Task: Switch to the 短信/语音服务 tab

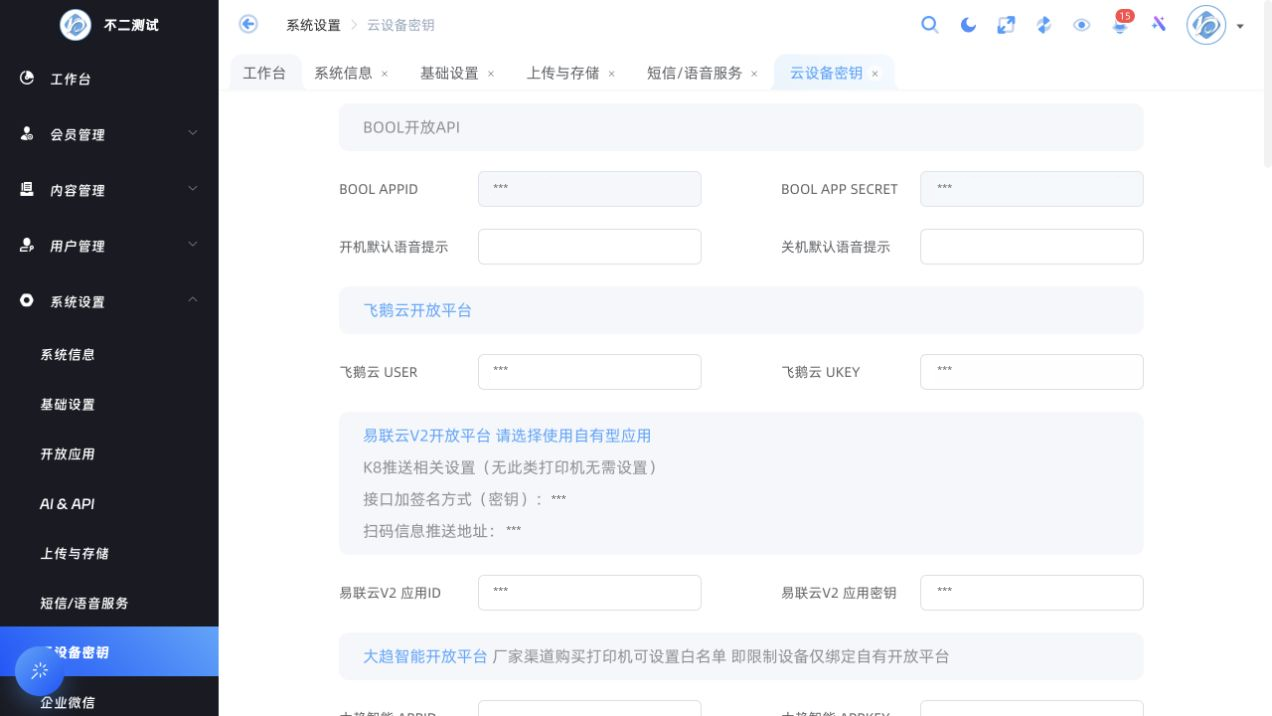Action: tap(695, 73)
